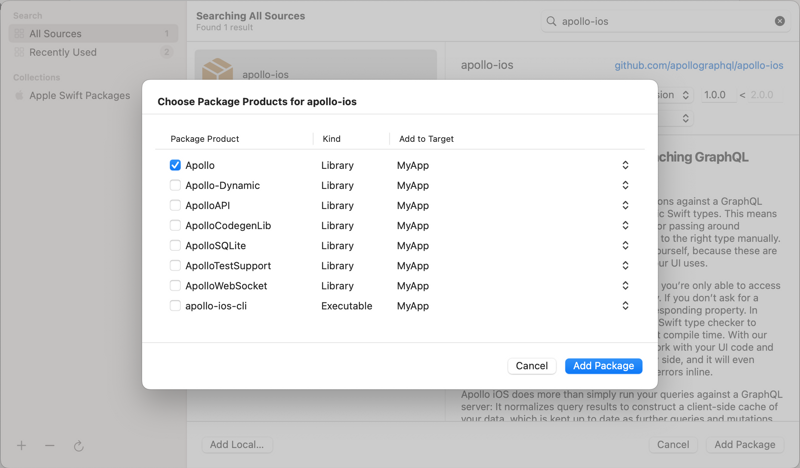
Task: Click Add Local… button in background window
Action: tap(237, 445)
